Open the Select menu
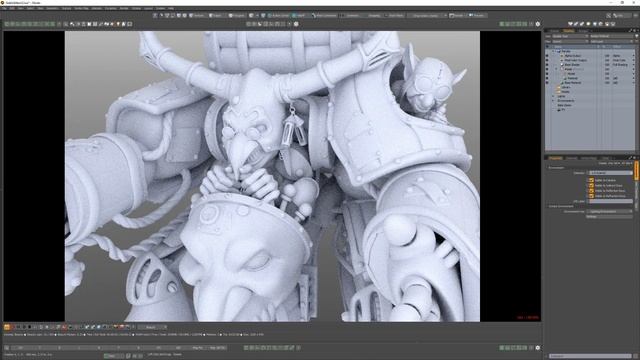The image size is (640, 360). pyautogui.click(x=30, y=8)
